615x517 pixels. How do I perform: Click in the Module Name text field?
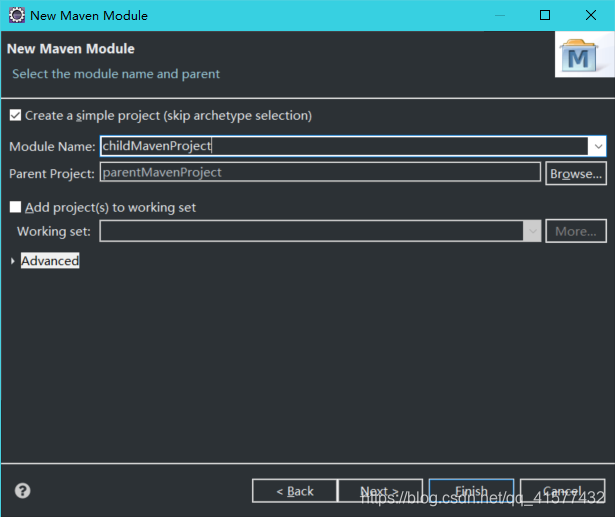(344, 146)
